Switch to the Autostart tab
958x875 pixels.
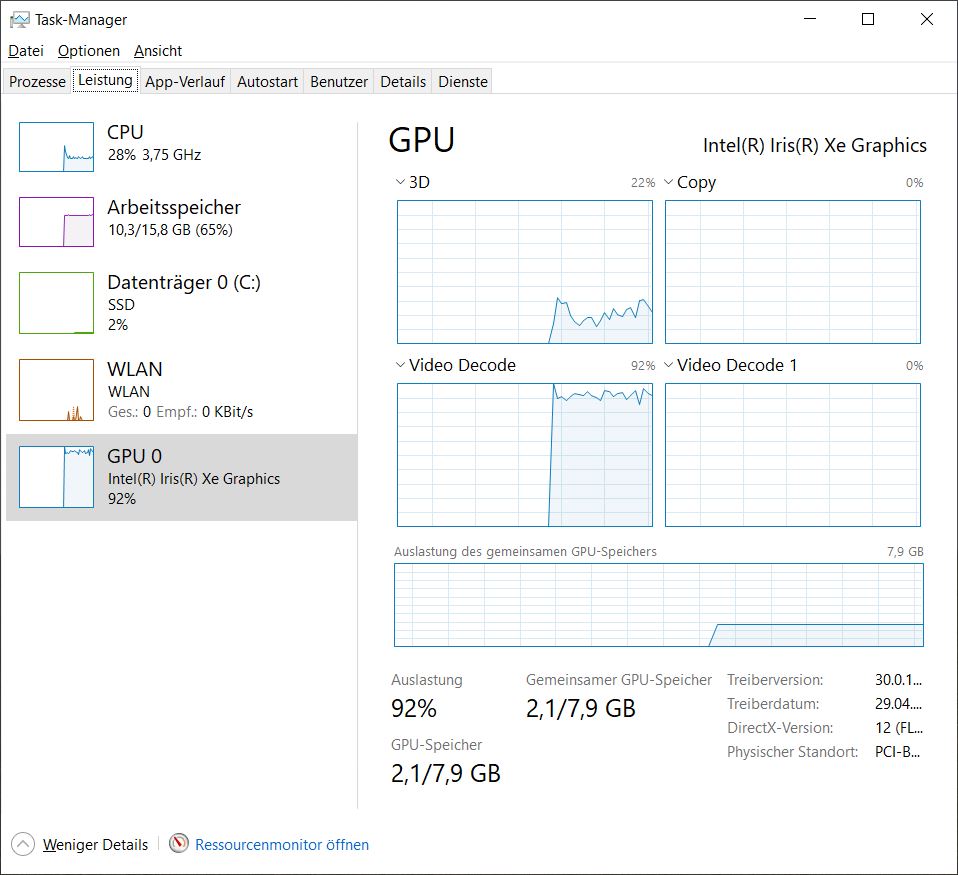pos(267,82)
